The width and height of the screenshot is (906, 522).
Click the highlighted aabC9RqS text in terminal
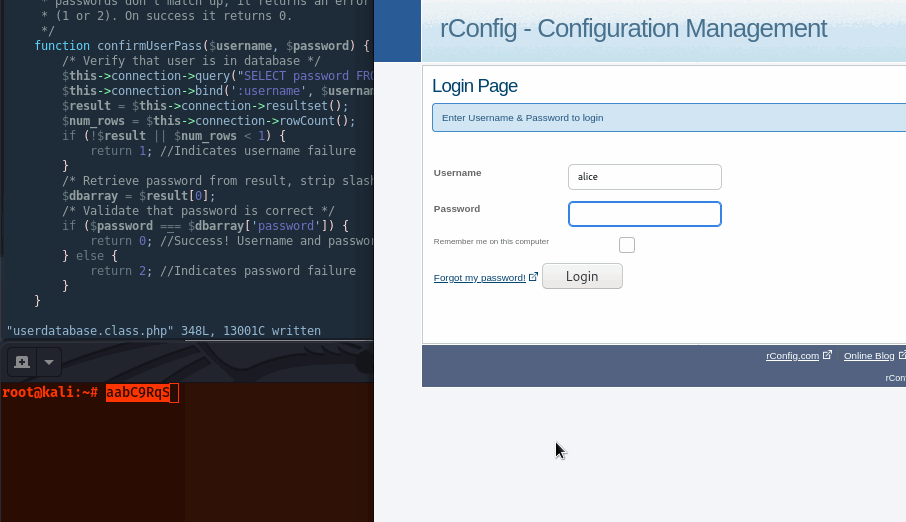[138, 393]
